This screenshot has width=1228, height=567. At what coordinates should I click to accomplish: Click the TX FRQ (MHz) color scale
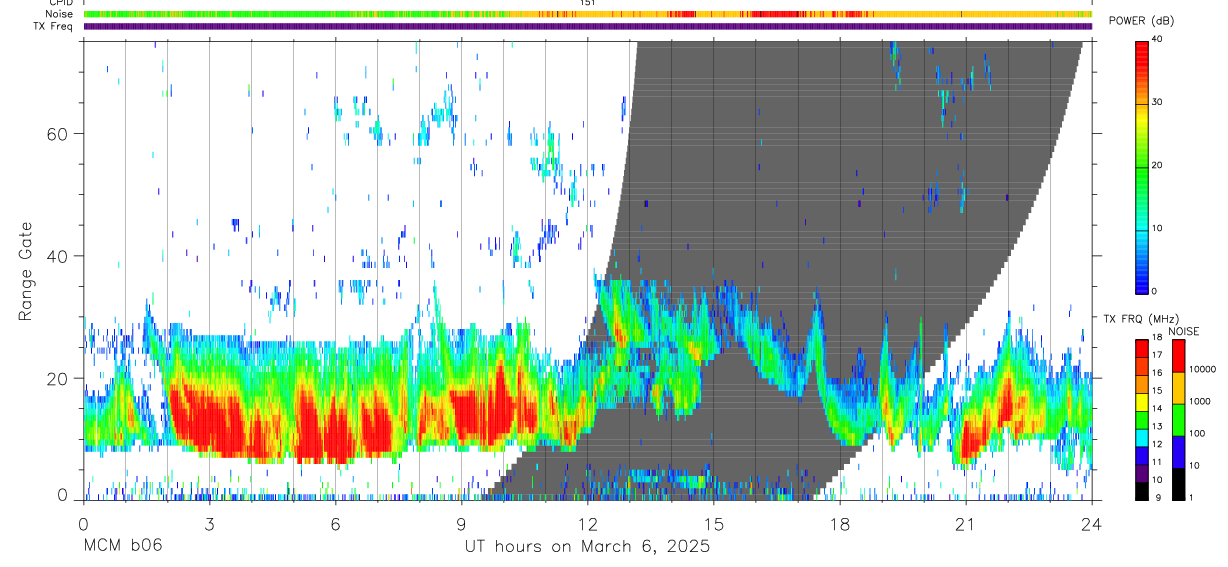point(1142,420)
